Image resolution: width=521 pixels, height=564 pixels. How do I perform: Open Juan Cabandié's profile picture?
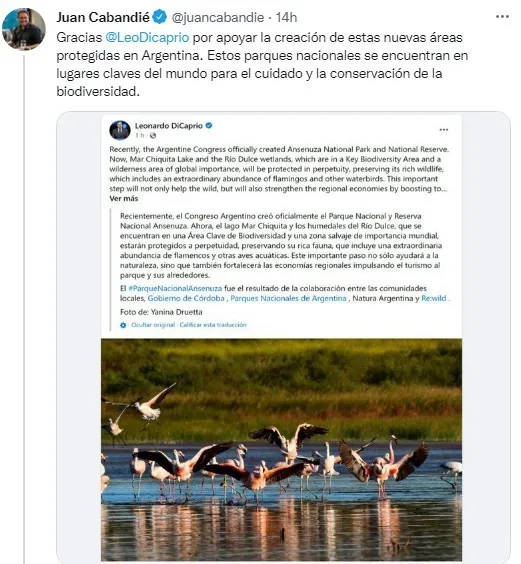click(24, 29)
